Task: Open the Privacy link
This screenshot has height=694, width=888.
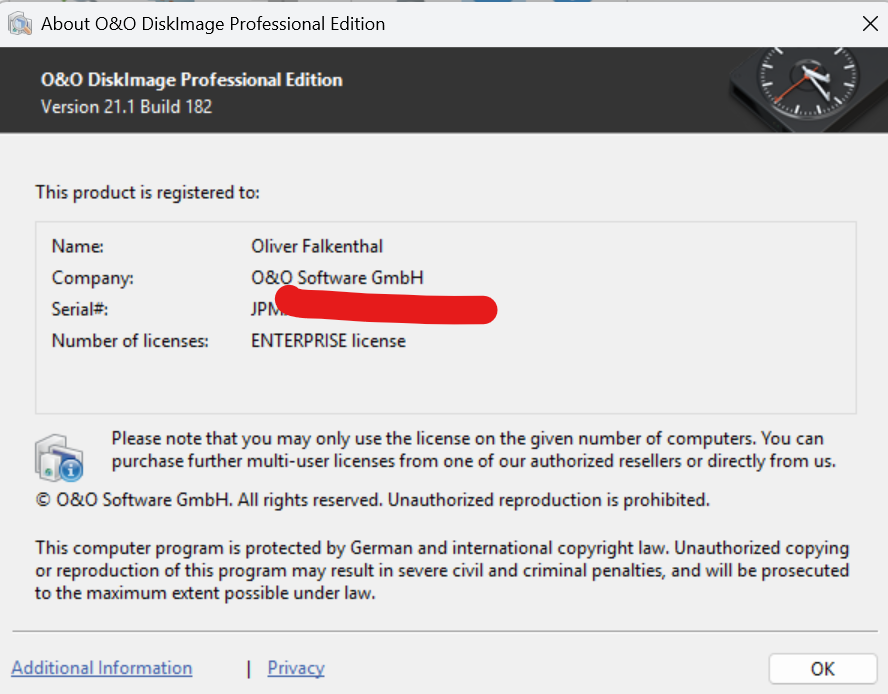Action: pos(296,668)
